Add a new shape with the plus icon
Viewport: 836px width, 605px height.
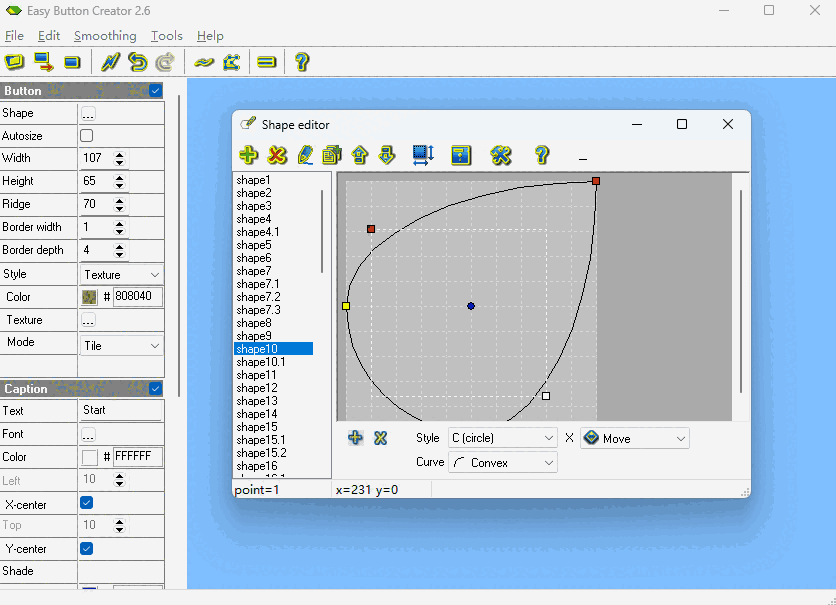[248, 156]
